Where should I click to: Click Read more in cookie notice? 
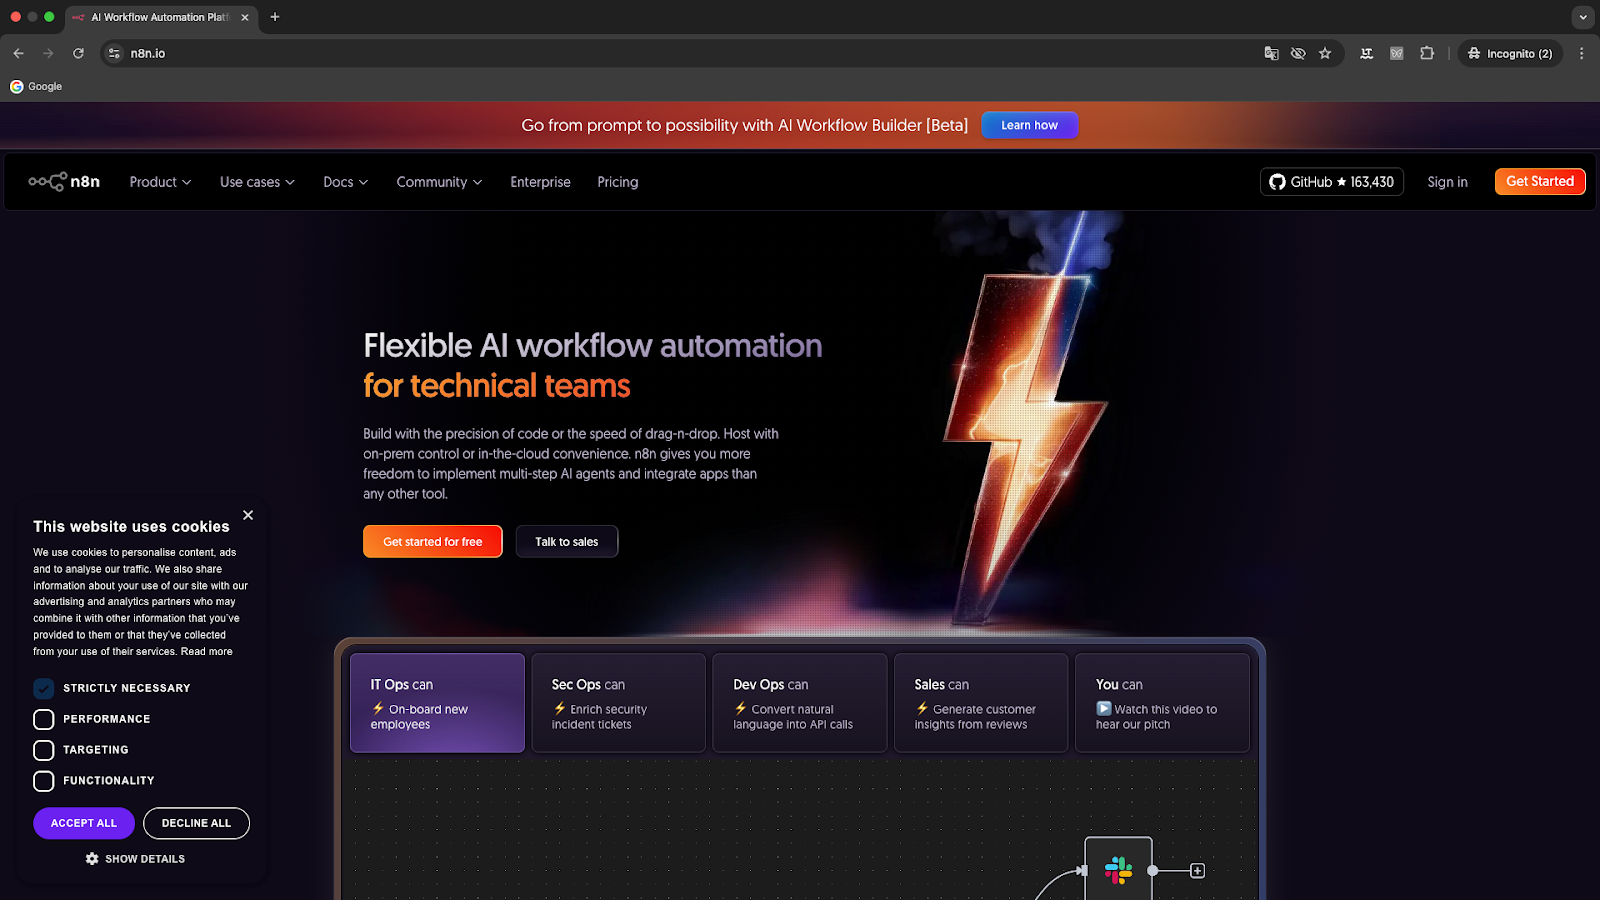[206, 651]
